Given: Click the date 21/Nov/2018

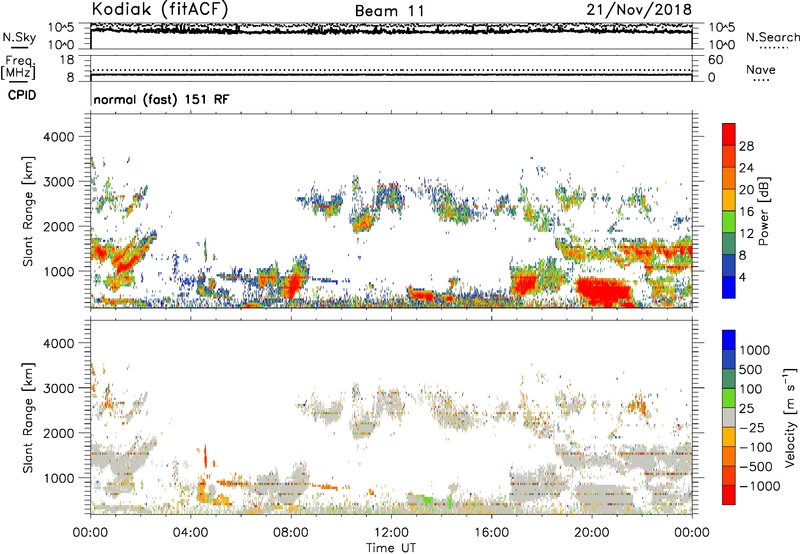Looking at the screenshot, I should tap(639, 10).
